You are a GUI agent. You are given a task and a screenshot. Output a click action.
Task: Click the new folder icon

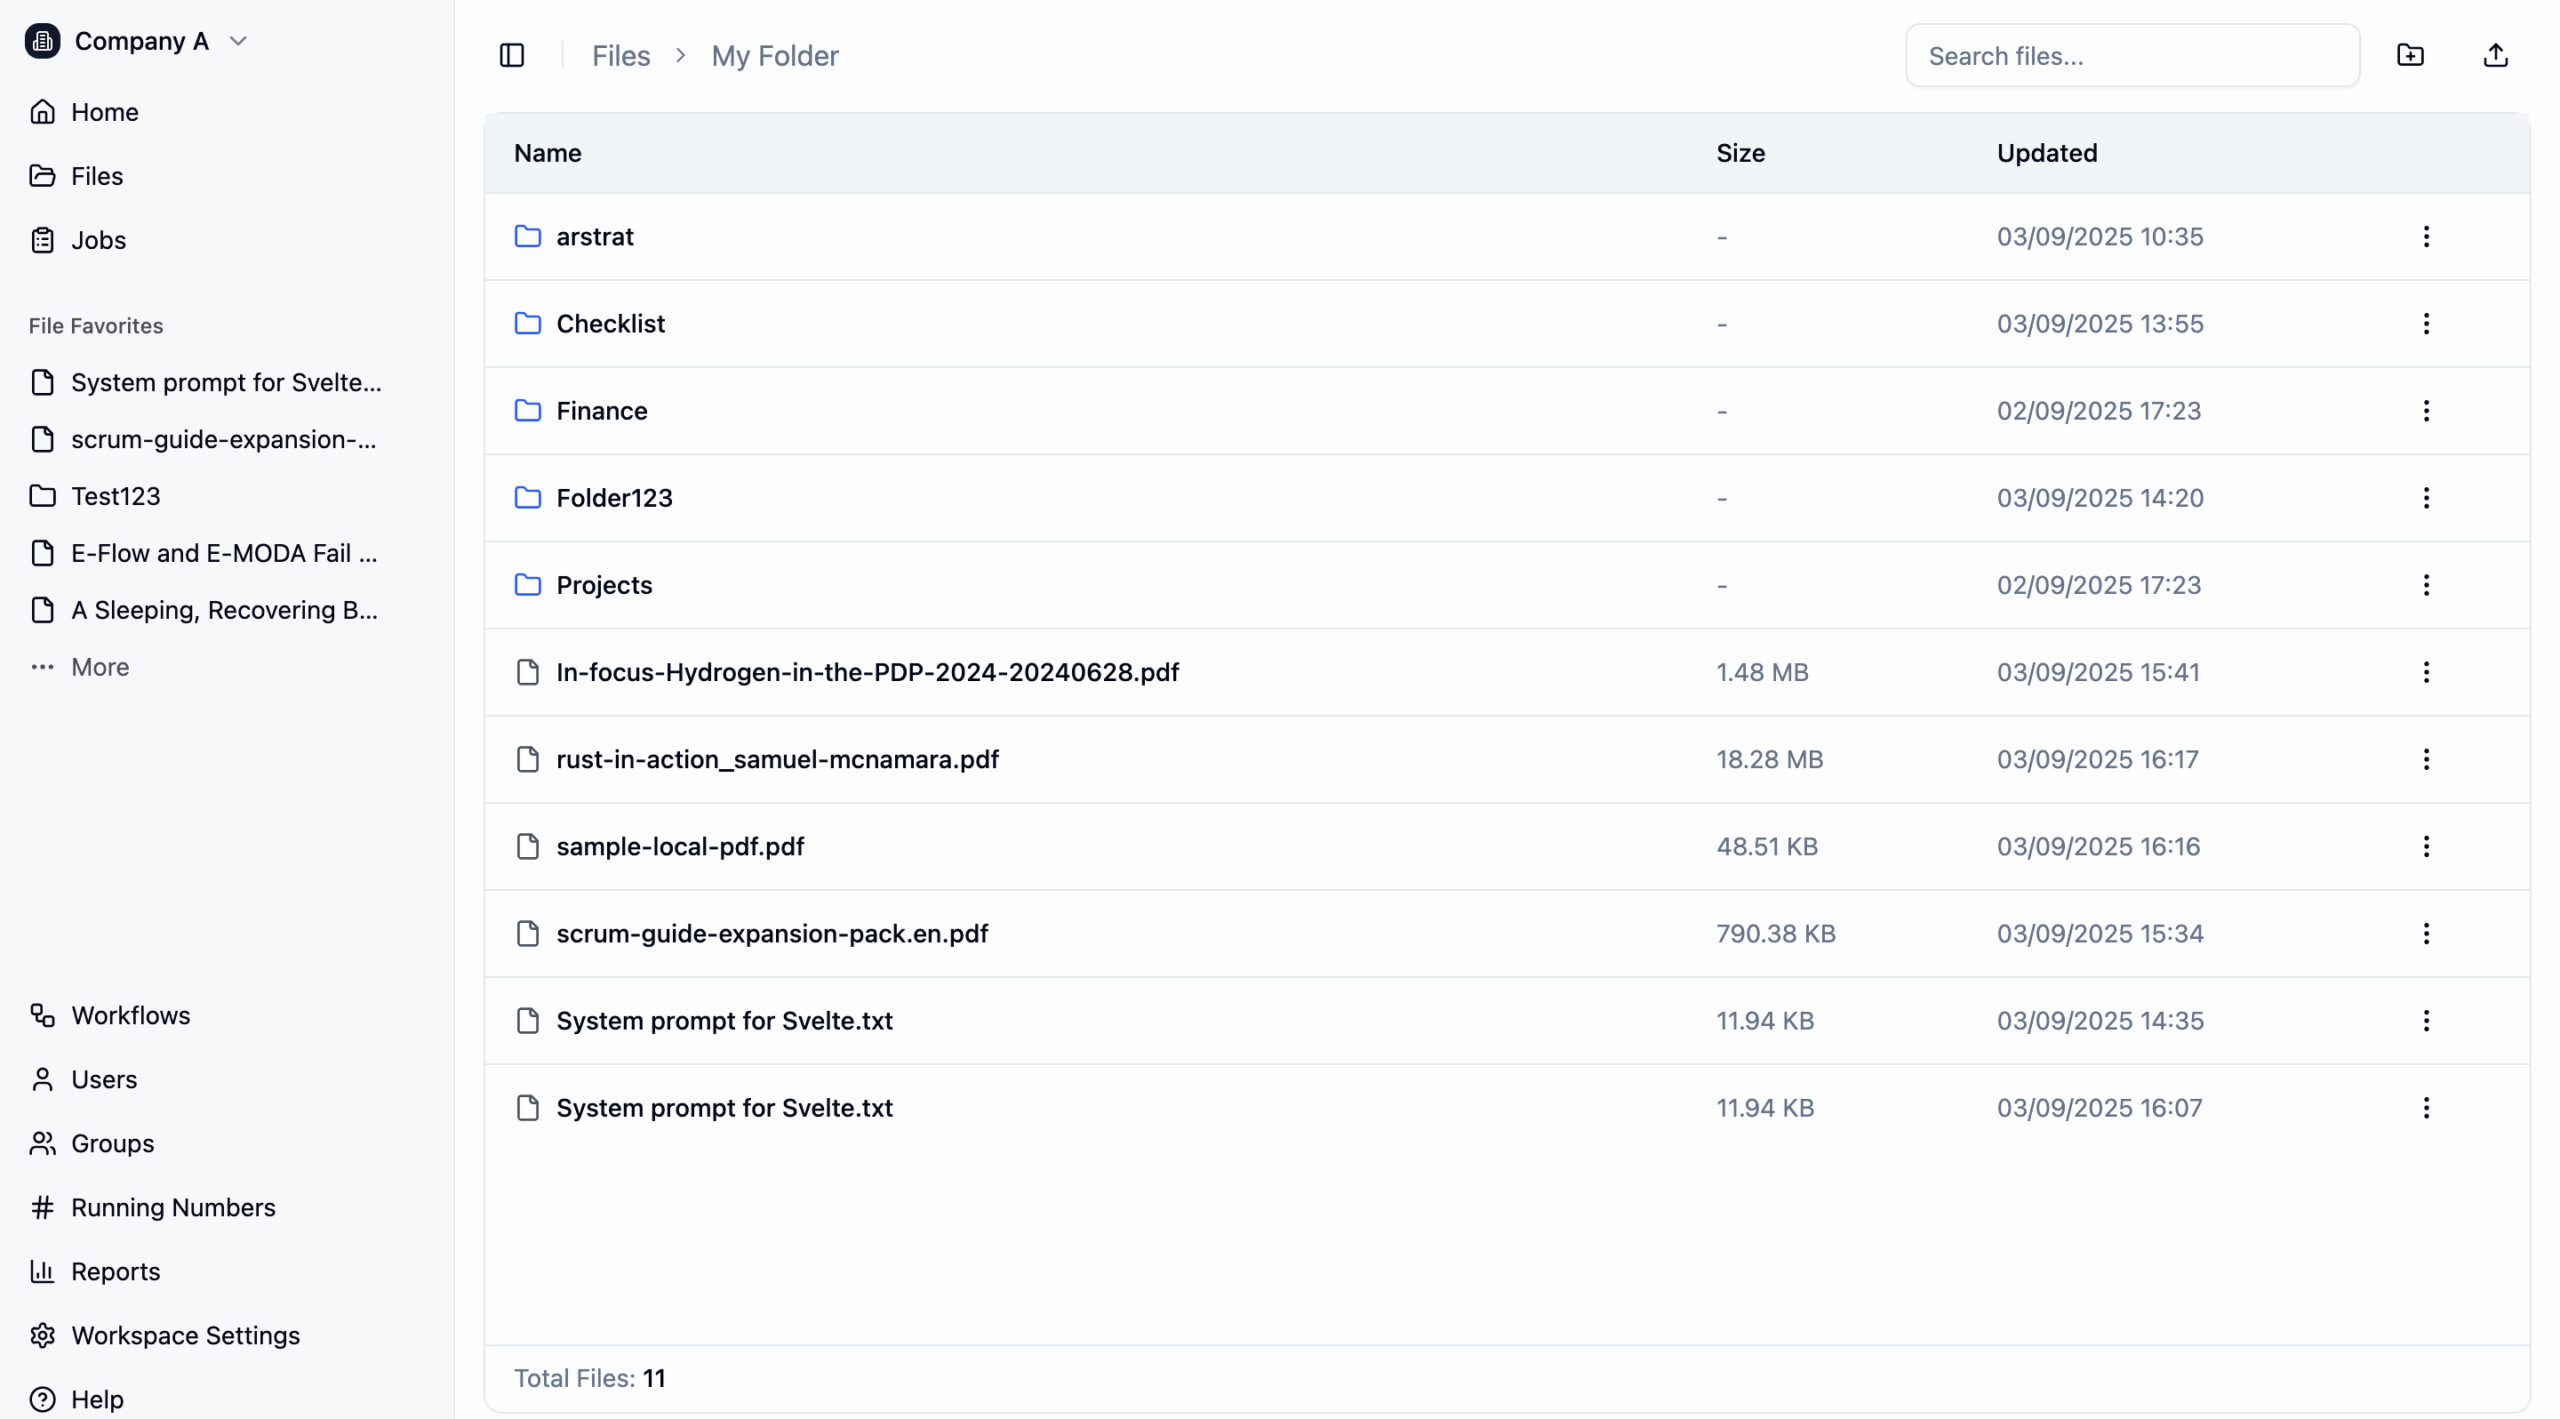[2410, 56]
